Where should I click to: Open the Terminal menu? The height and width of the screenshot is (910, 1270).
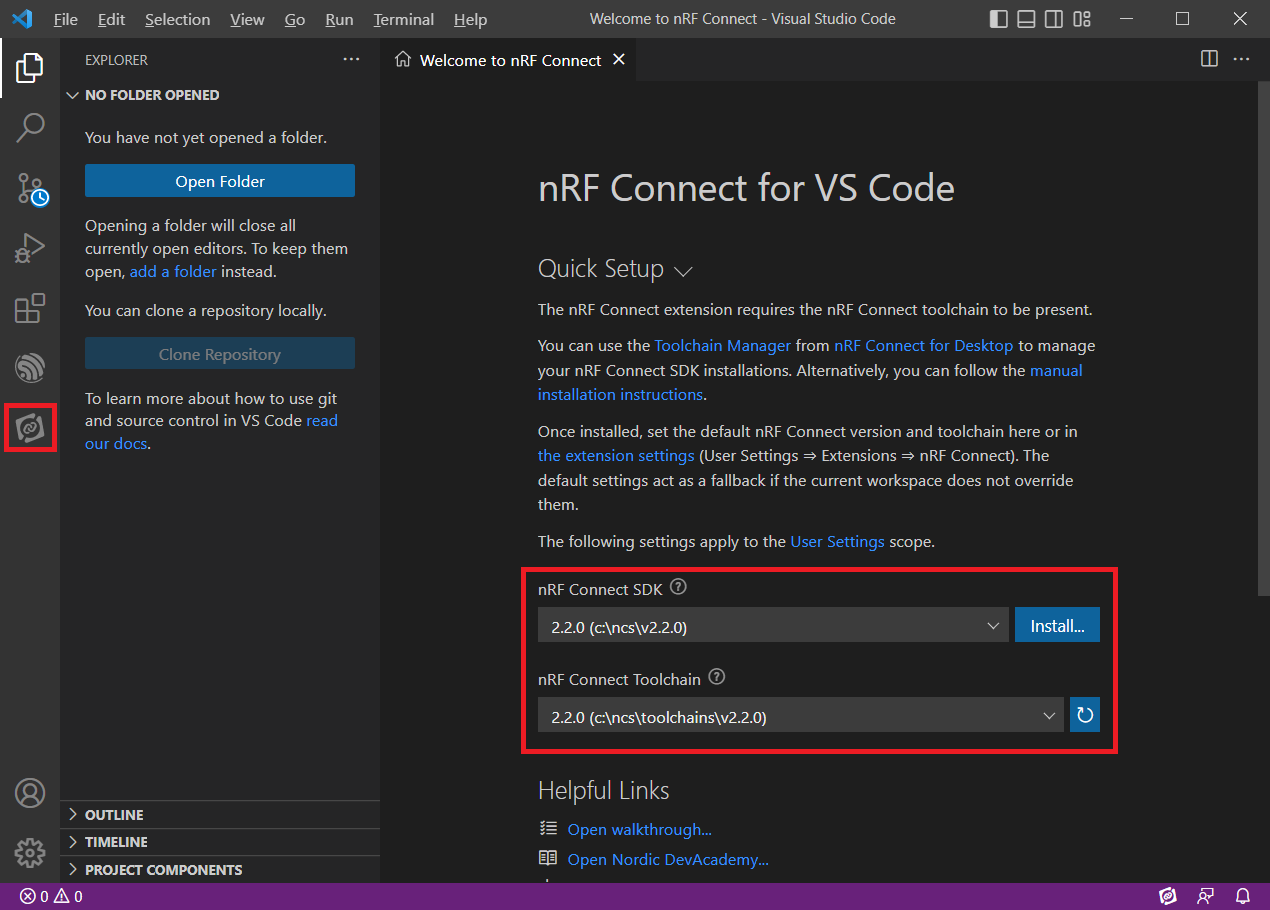pyautogui.click(x=403, y=19)
